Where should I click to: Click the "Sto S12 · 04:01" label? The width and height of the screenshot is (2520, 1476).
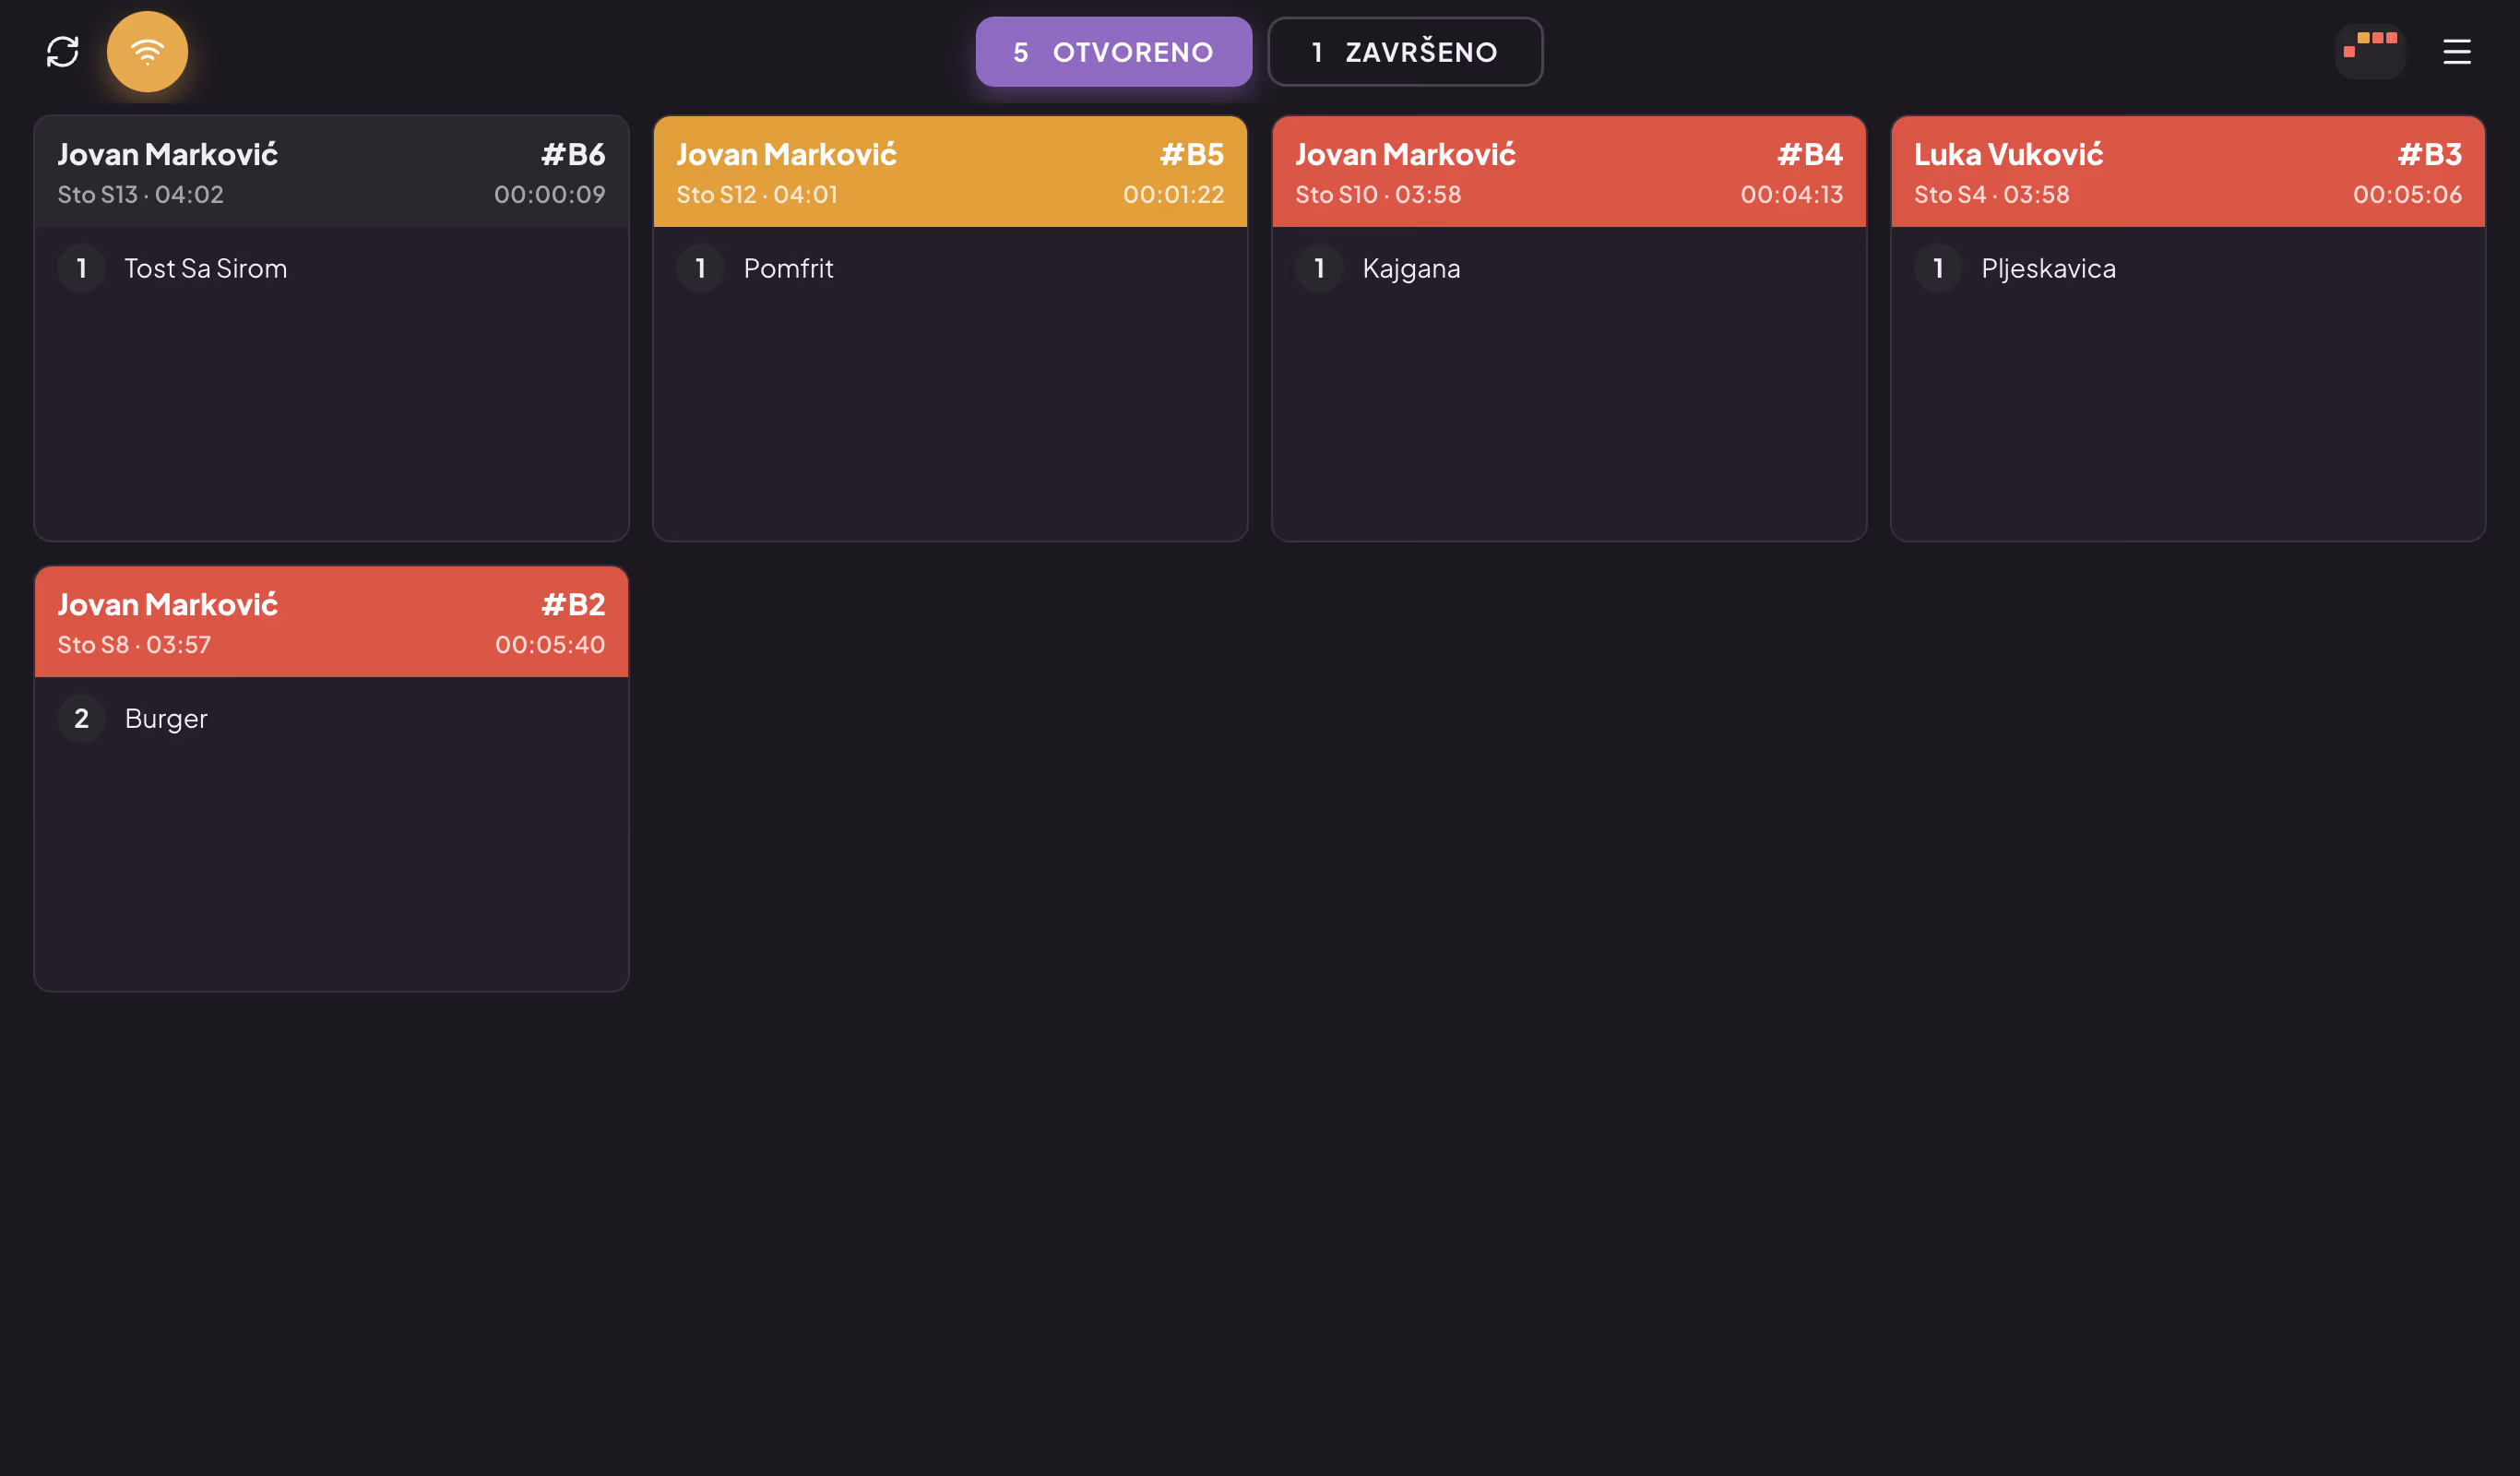(x=757, y=195)
